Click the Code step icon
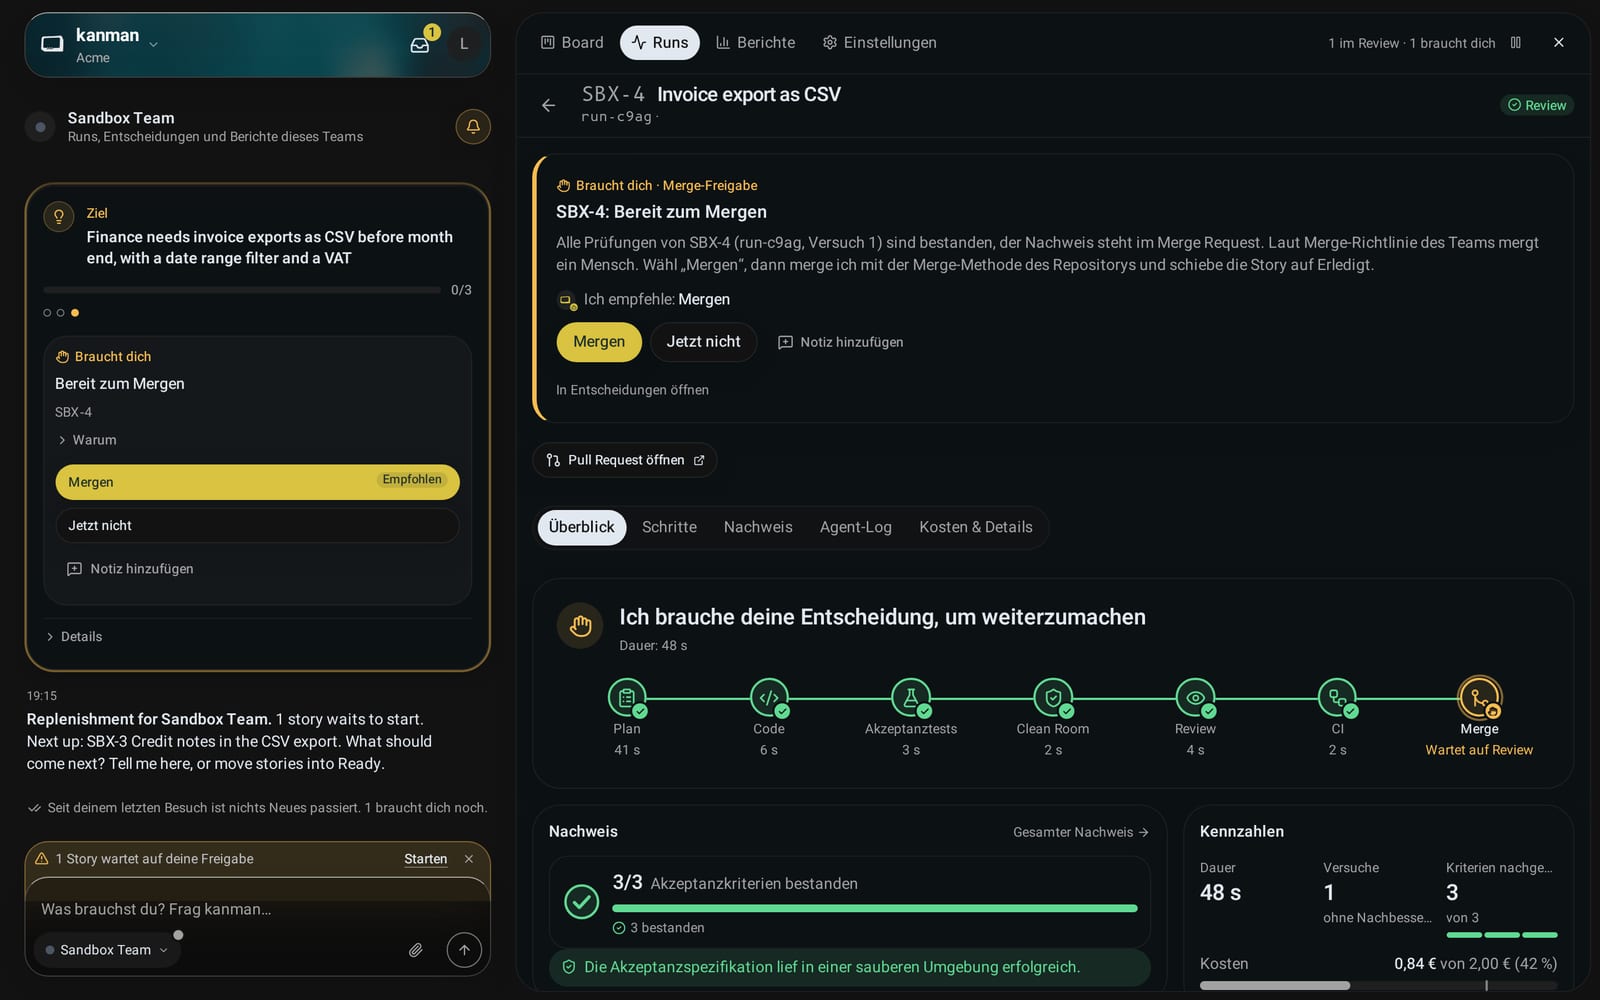The width and height of the screenshot is (1600, 1000). [x=769, y=698]
